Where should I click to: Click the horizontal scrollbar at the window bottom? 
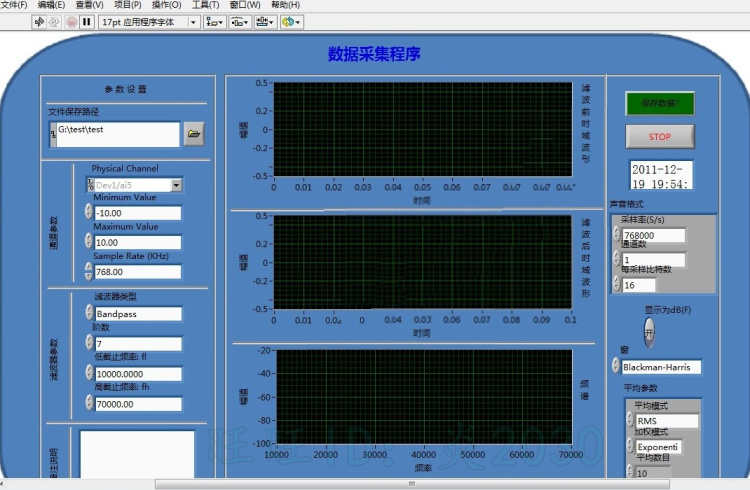412,484
